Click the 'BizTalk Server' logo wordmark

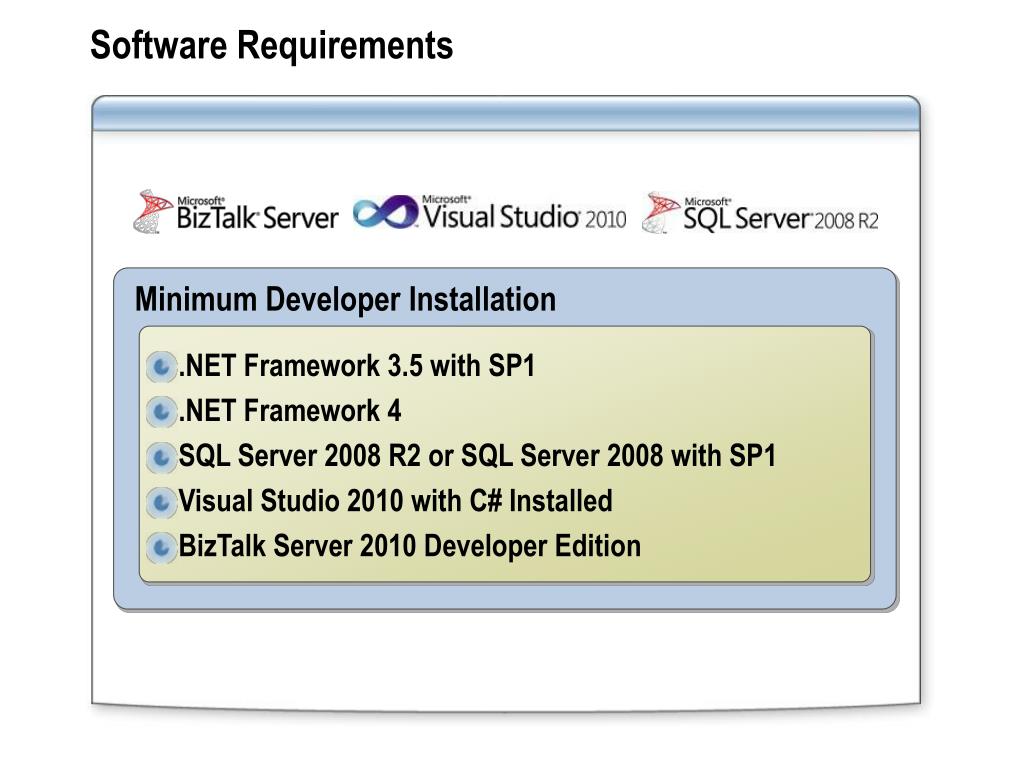(x=257, y=214)
